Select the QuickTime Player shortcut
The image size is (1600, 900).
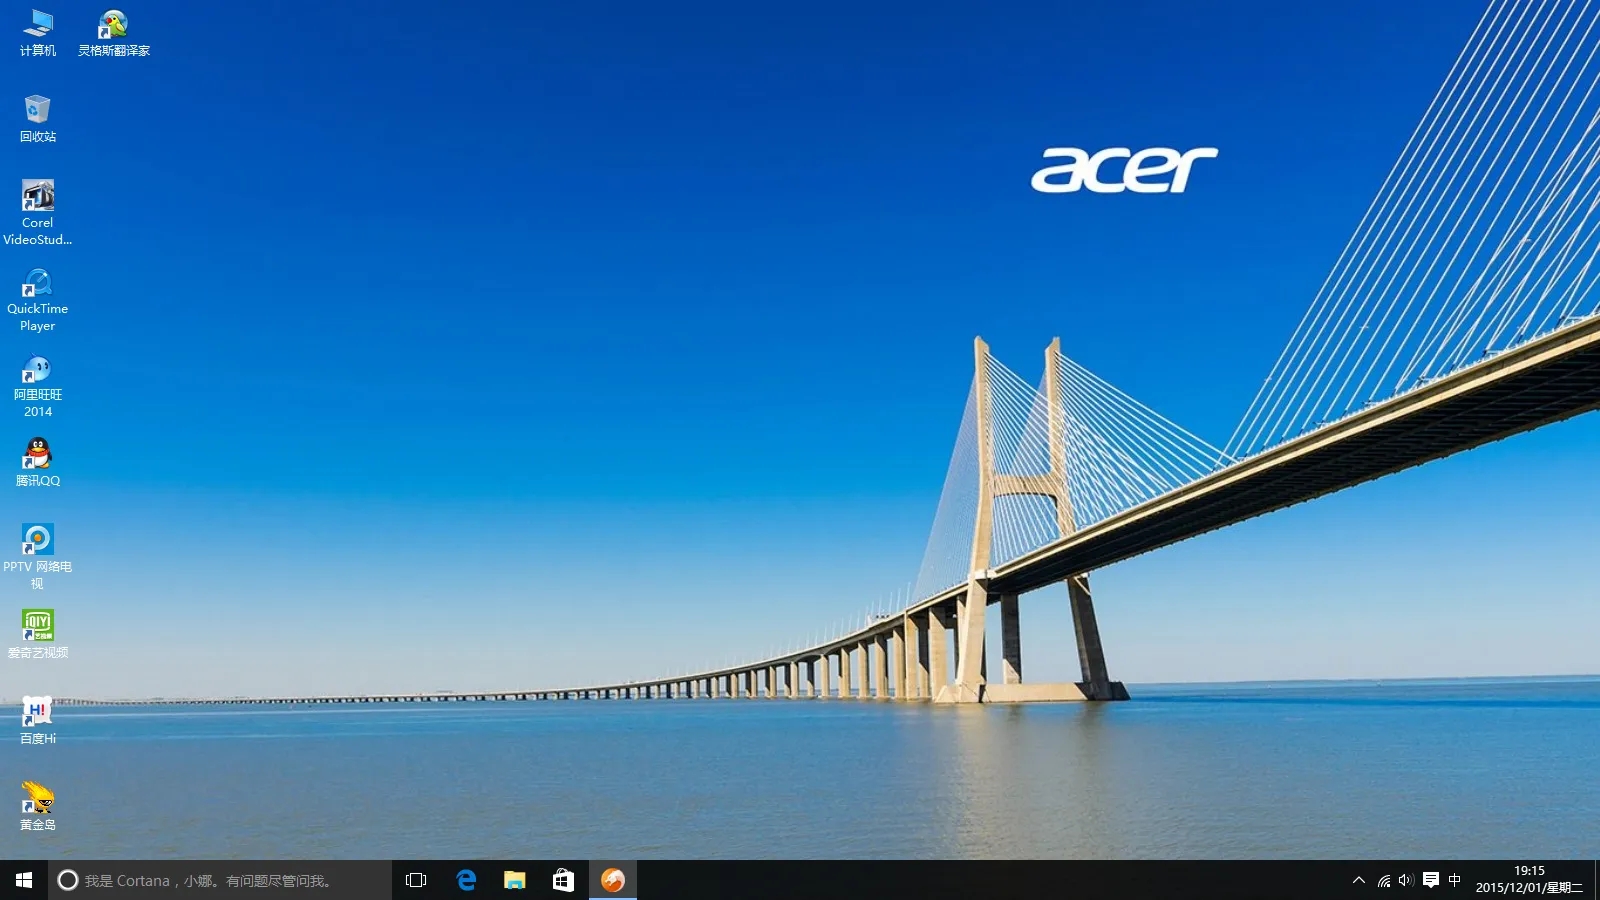(x=38, y=299)
